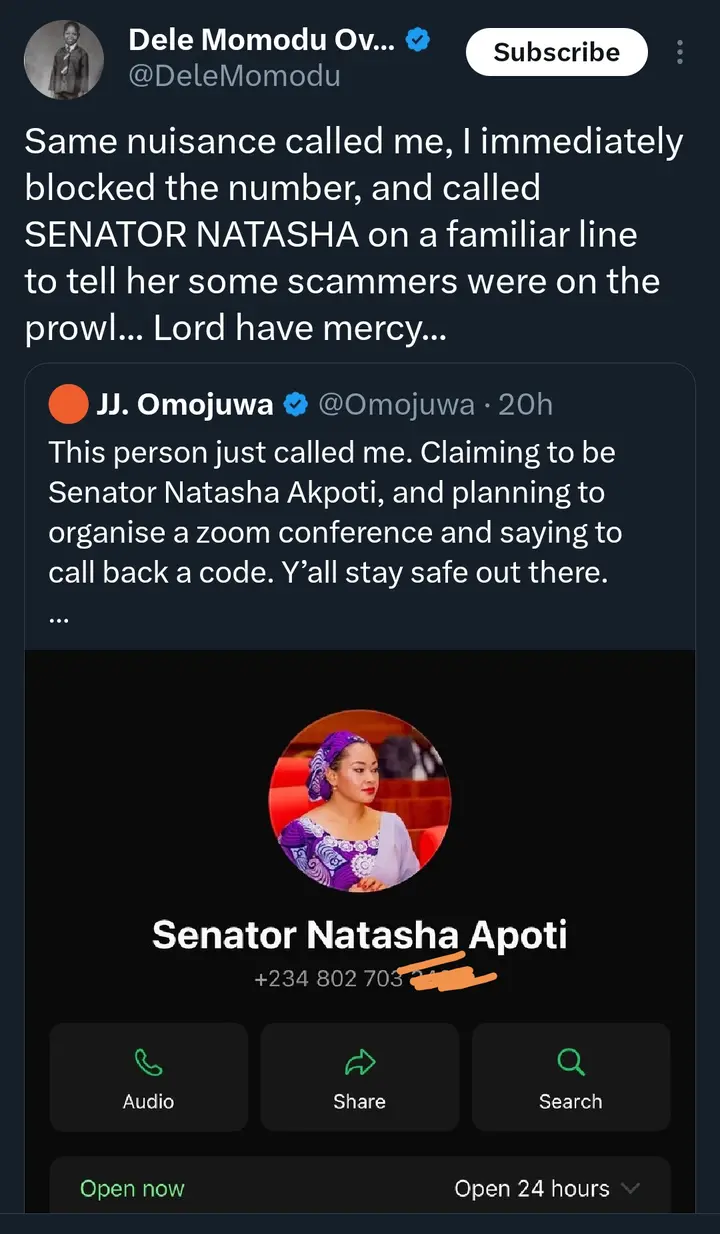Screen dimensions: 720x1234
Task: Tap the Share arrow icon
Action: coord(359,1062)
